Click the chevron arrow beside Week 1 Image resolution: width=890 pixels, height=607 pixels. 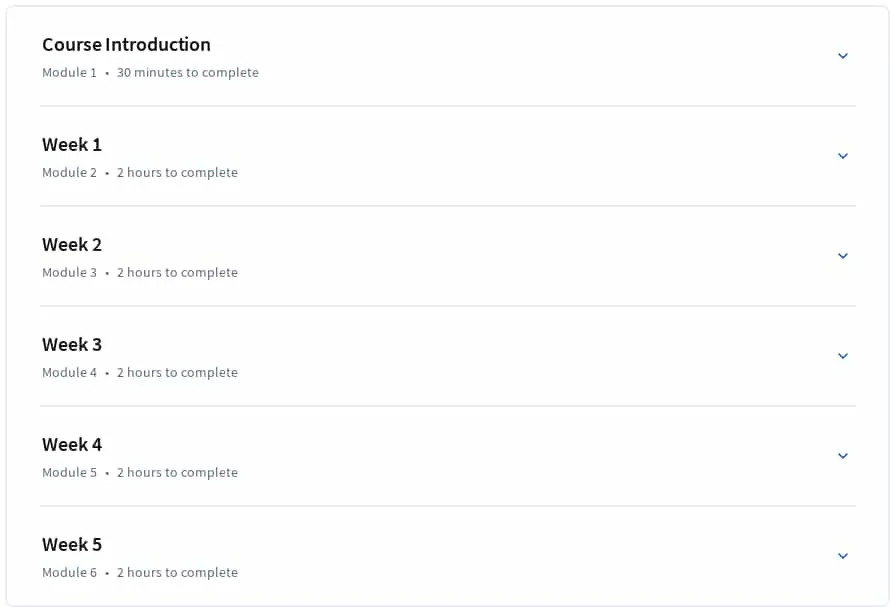pos(843,156)
